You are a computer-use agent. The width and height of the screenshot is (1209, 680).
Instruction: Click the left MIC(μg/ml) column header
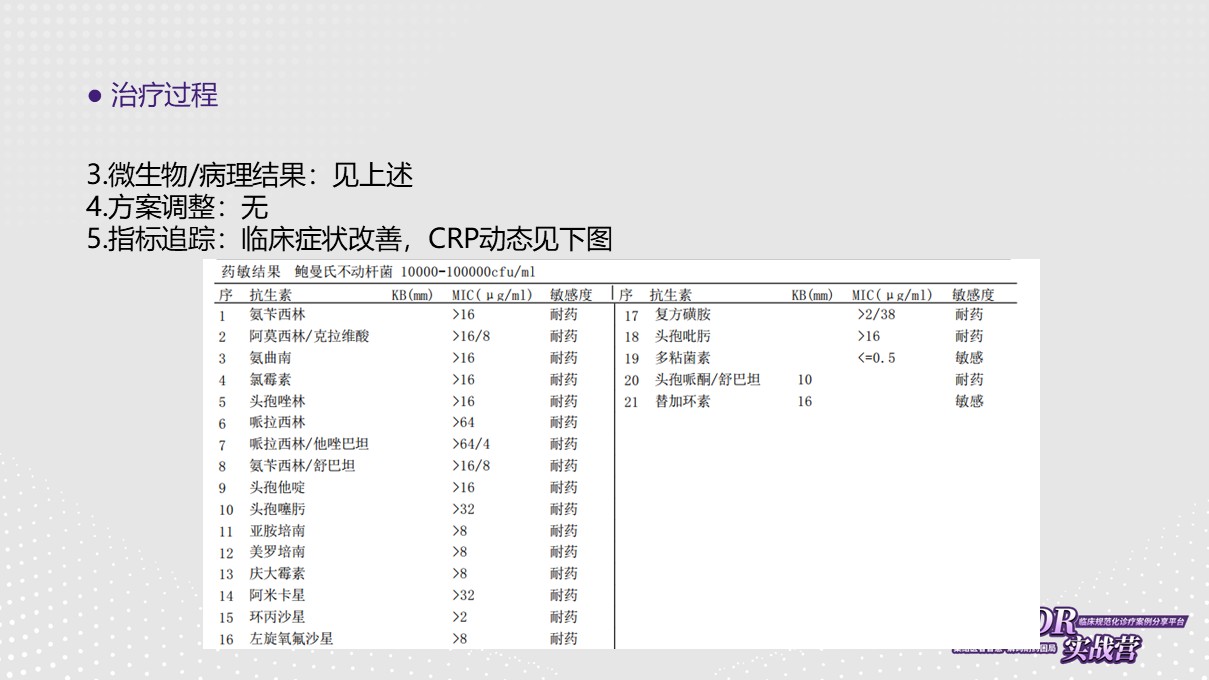coord(492,295)
